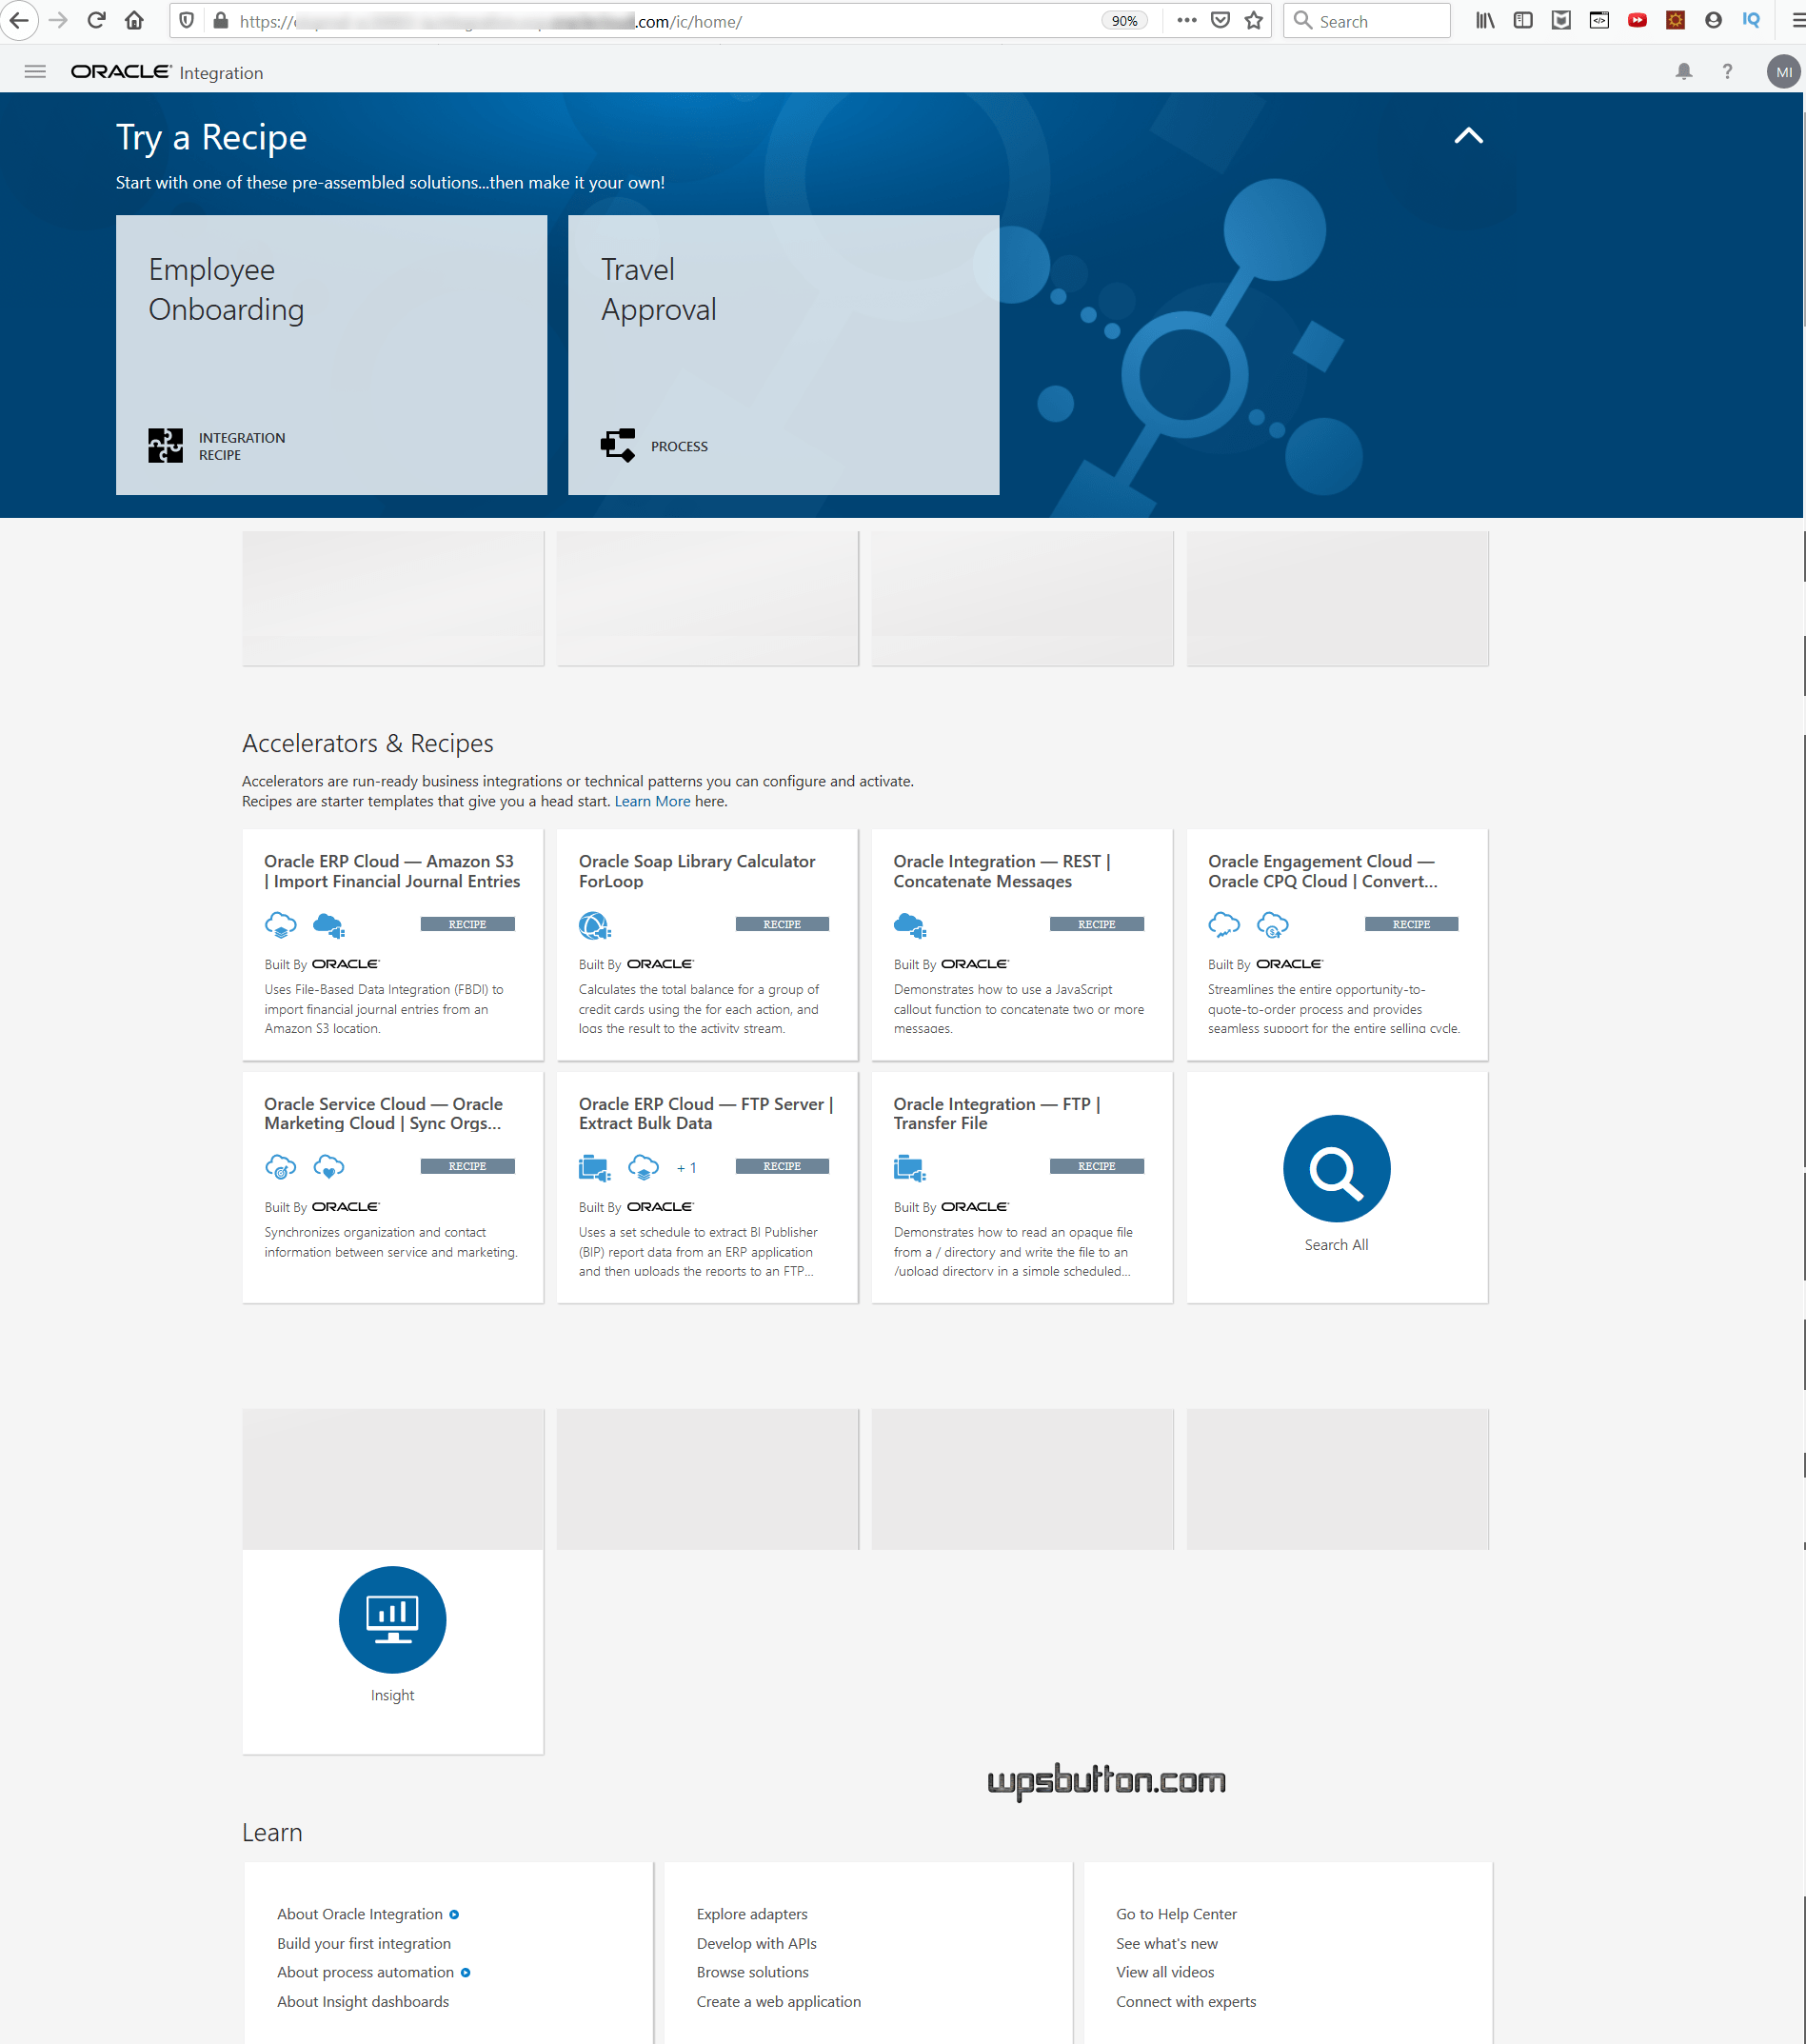Open the Firefox application menu
The width and height of the screenshot is (1806, 2044).
(x=1797, y=21)
